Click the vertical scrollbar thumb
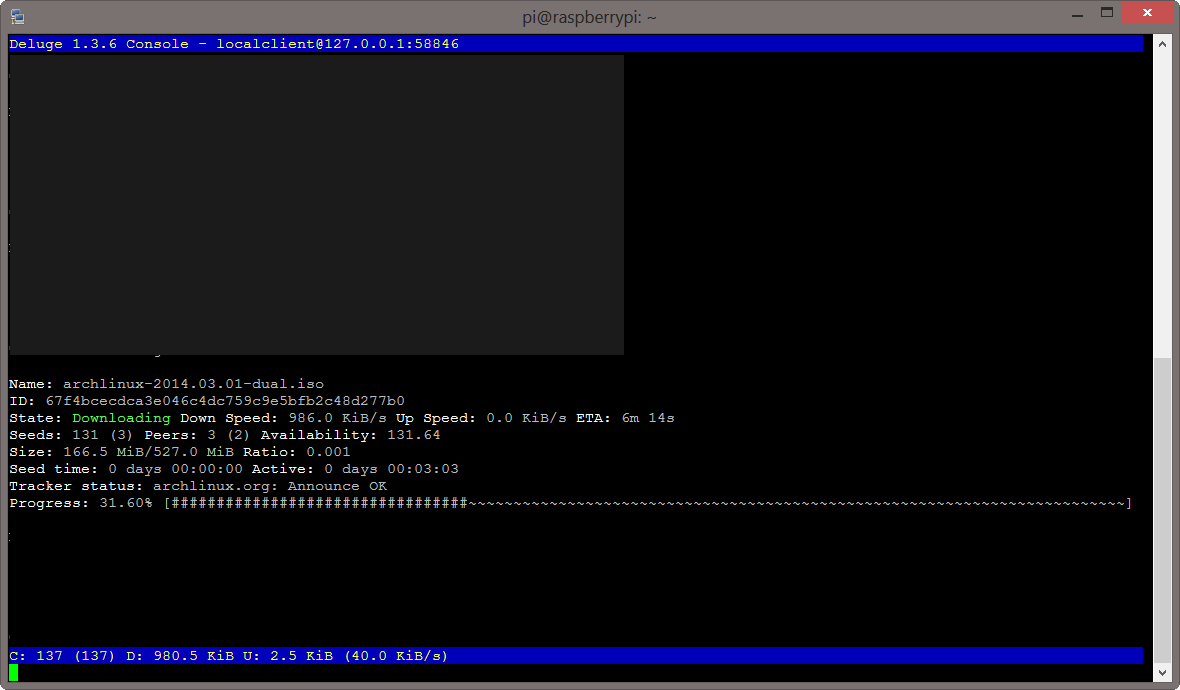 point(1162,509)
